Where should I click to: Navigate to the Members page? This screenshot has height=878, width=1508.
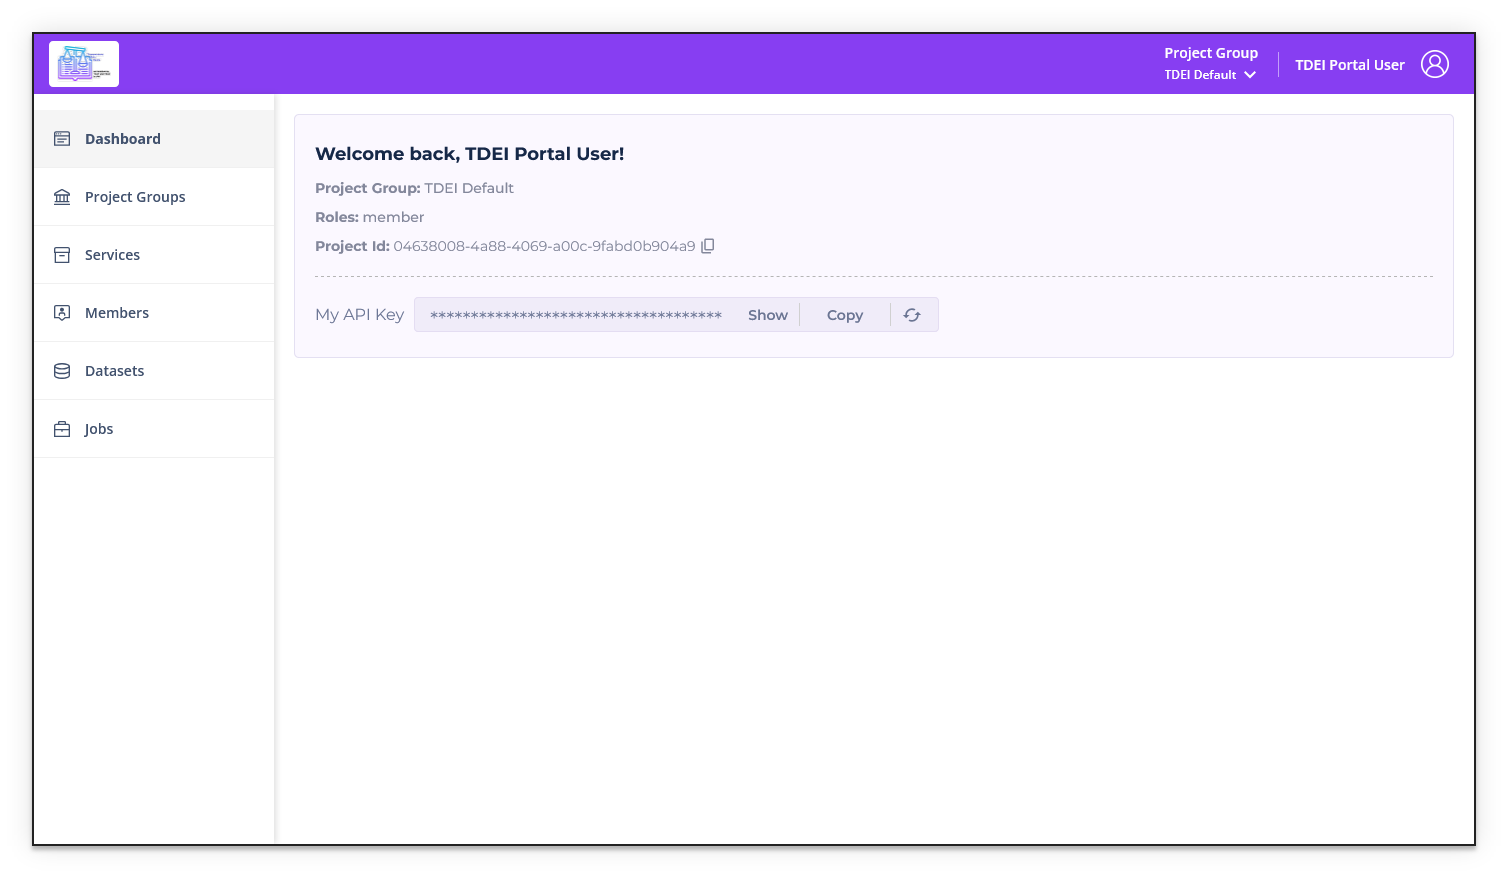coord(117,312)
